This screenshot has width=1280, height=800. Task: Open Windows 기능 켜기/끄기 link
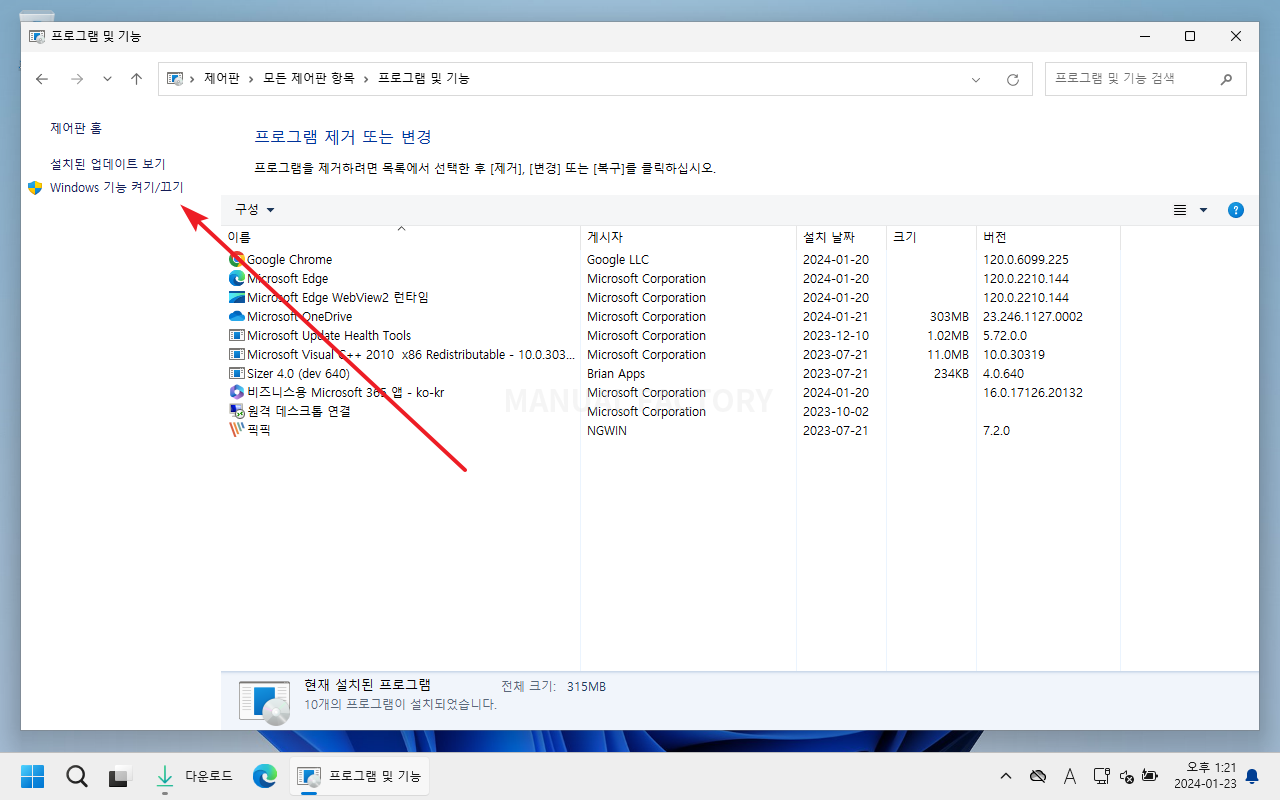pyautogui.click(x=117, y=187)
